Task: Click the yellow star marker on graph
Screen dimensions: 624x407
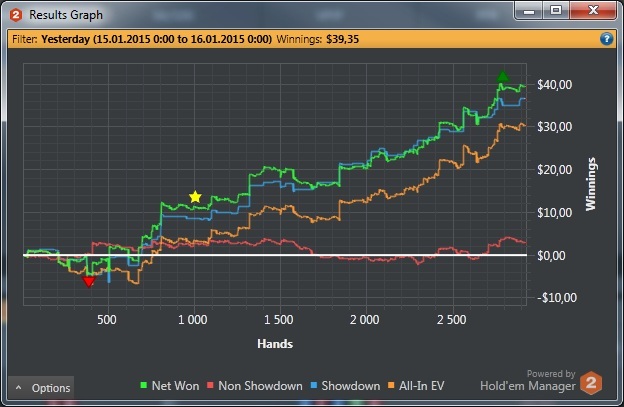Action: click(195, 197)
